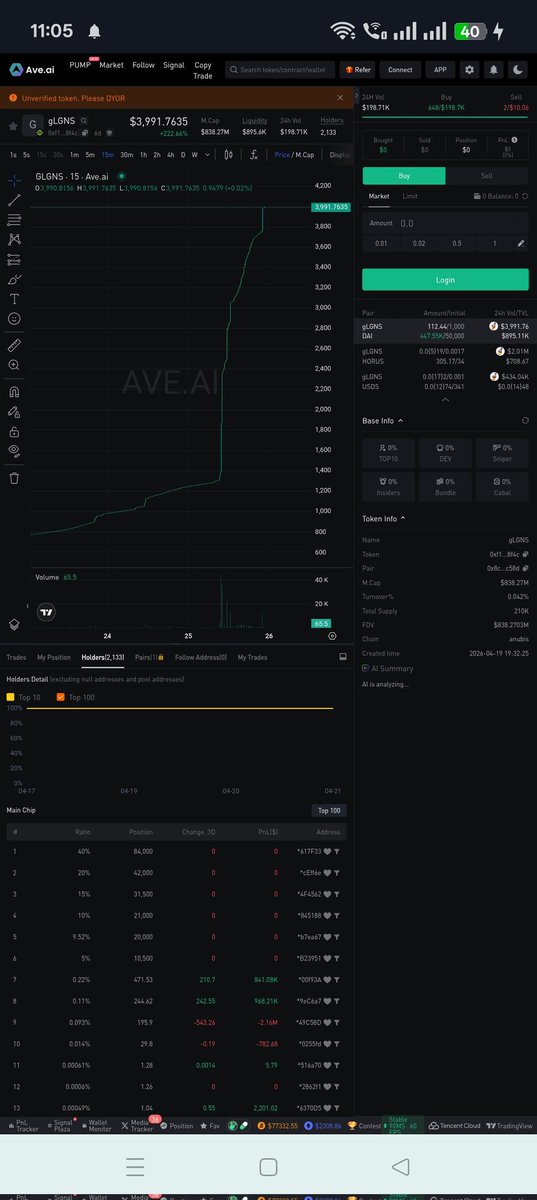Image resolution: width=537 pixels, height=1200 pixels.
Task: Close the unverified token warning
Action: [x=340, y=98]
